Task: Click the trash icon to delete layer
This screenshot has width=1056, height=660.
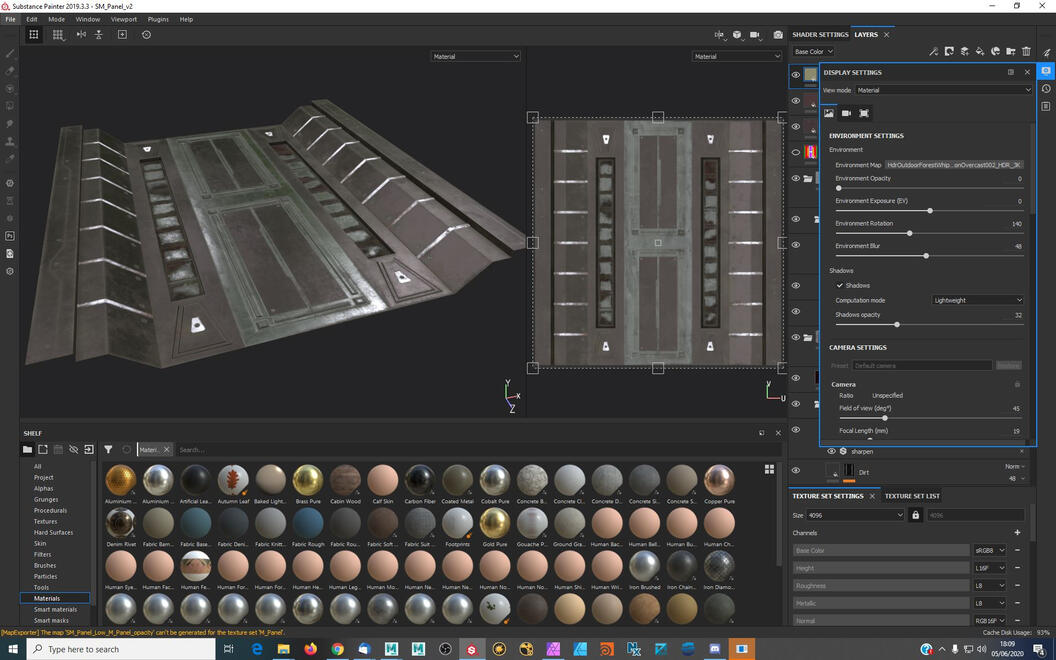Action: click(1026, 52)
